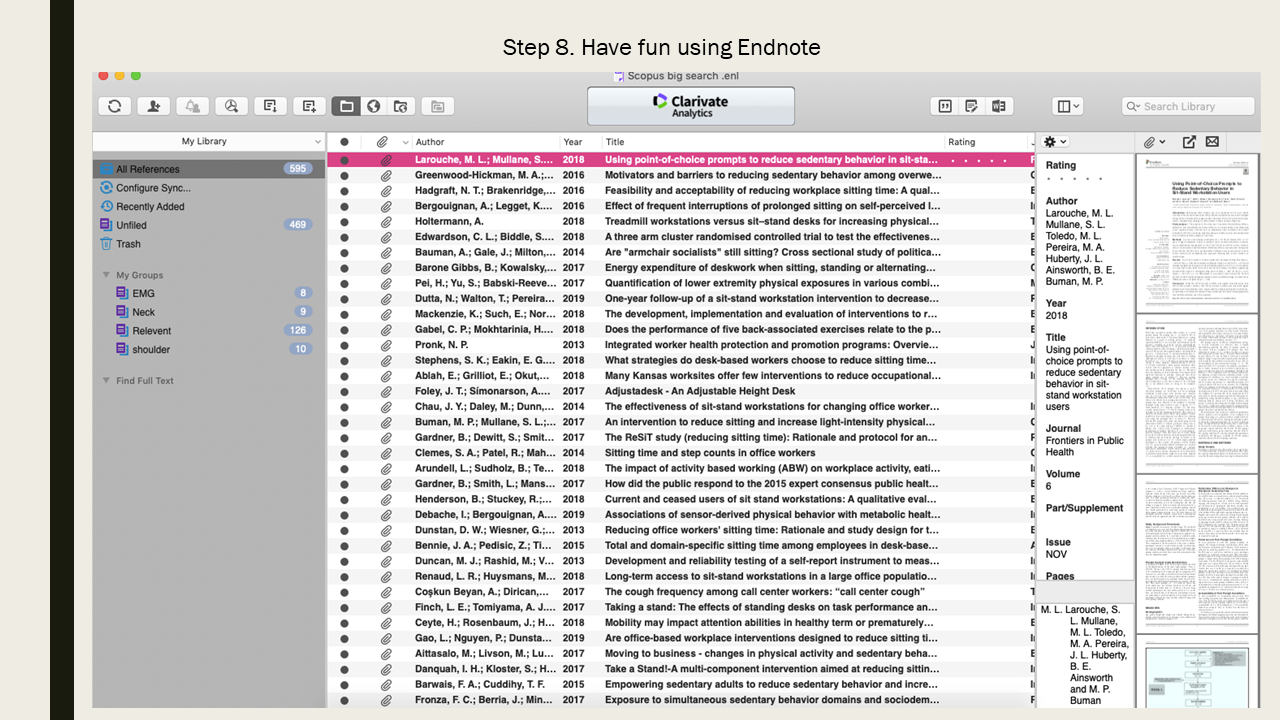Click the Clarivate Analytics banner button

point(691,106)
